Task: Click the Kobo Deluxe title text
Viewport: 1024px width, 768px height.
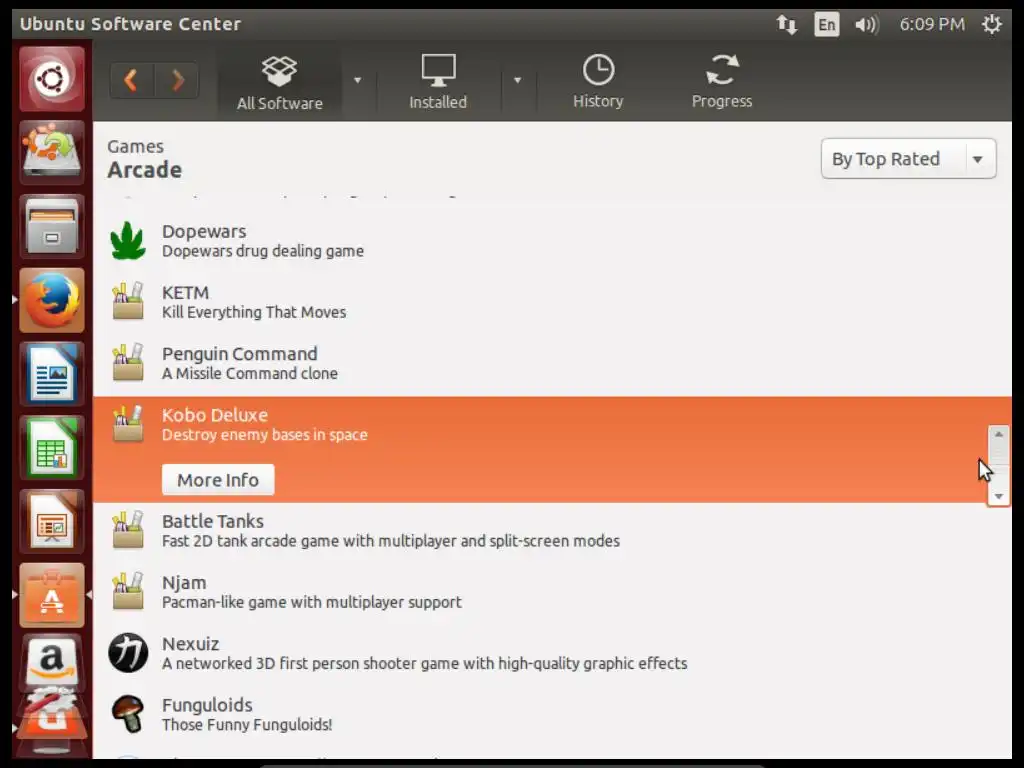Action: pyautogui.click(x=215, y=415)
